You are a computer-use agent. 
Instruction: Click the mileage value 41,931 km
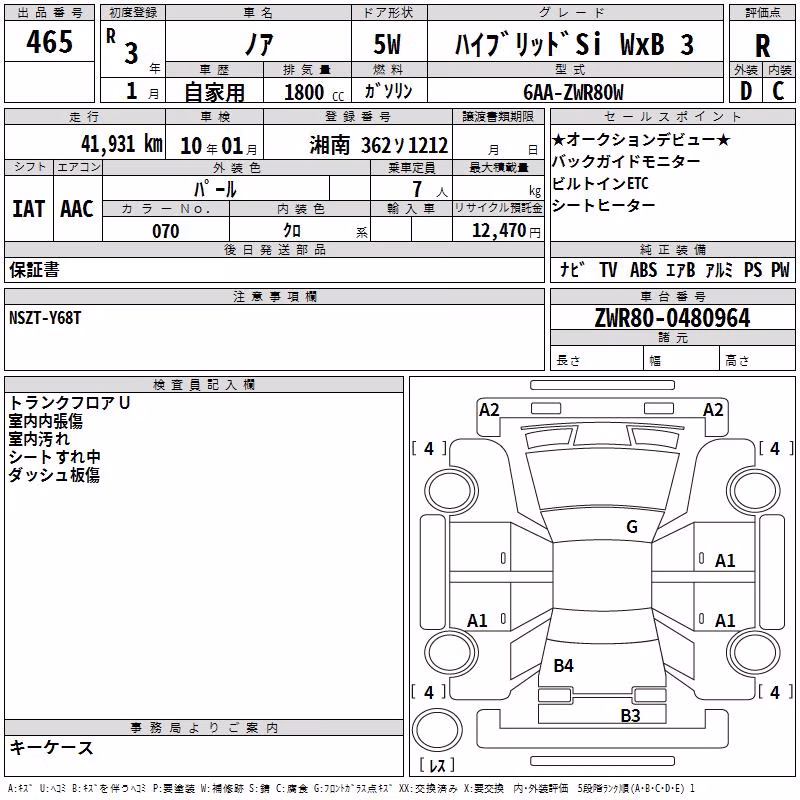click(x=122, y=144)
